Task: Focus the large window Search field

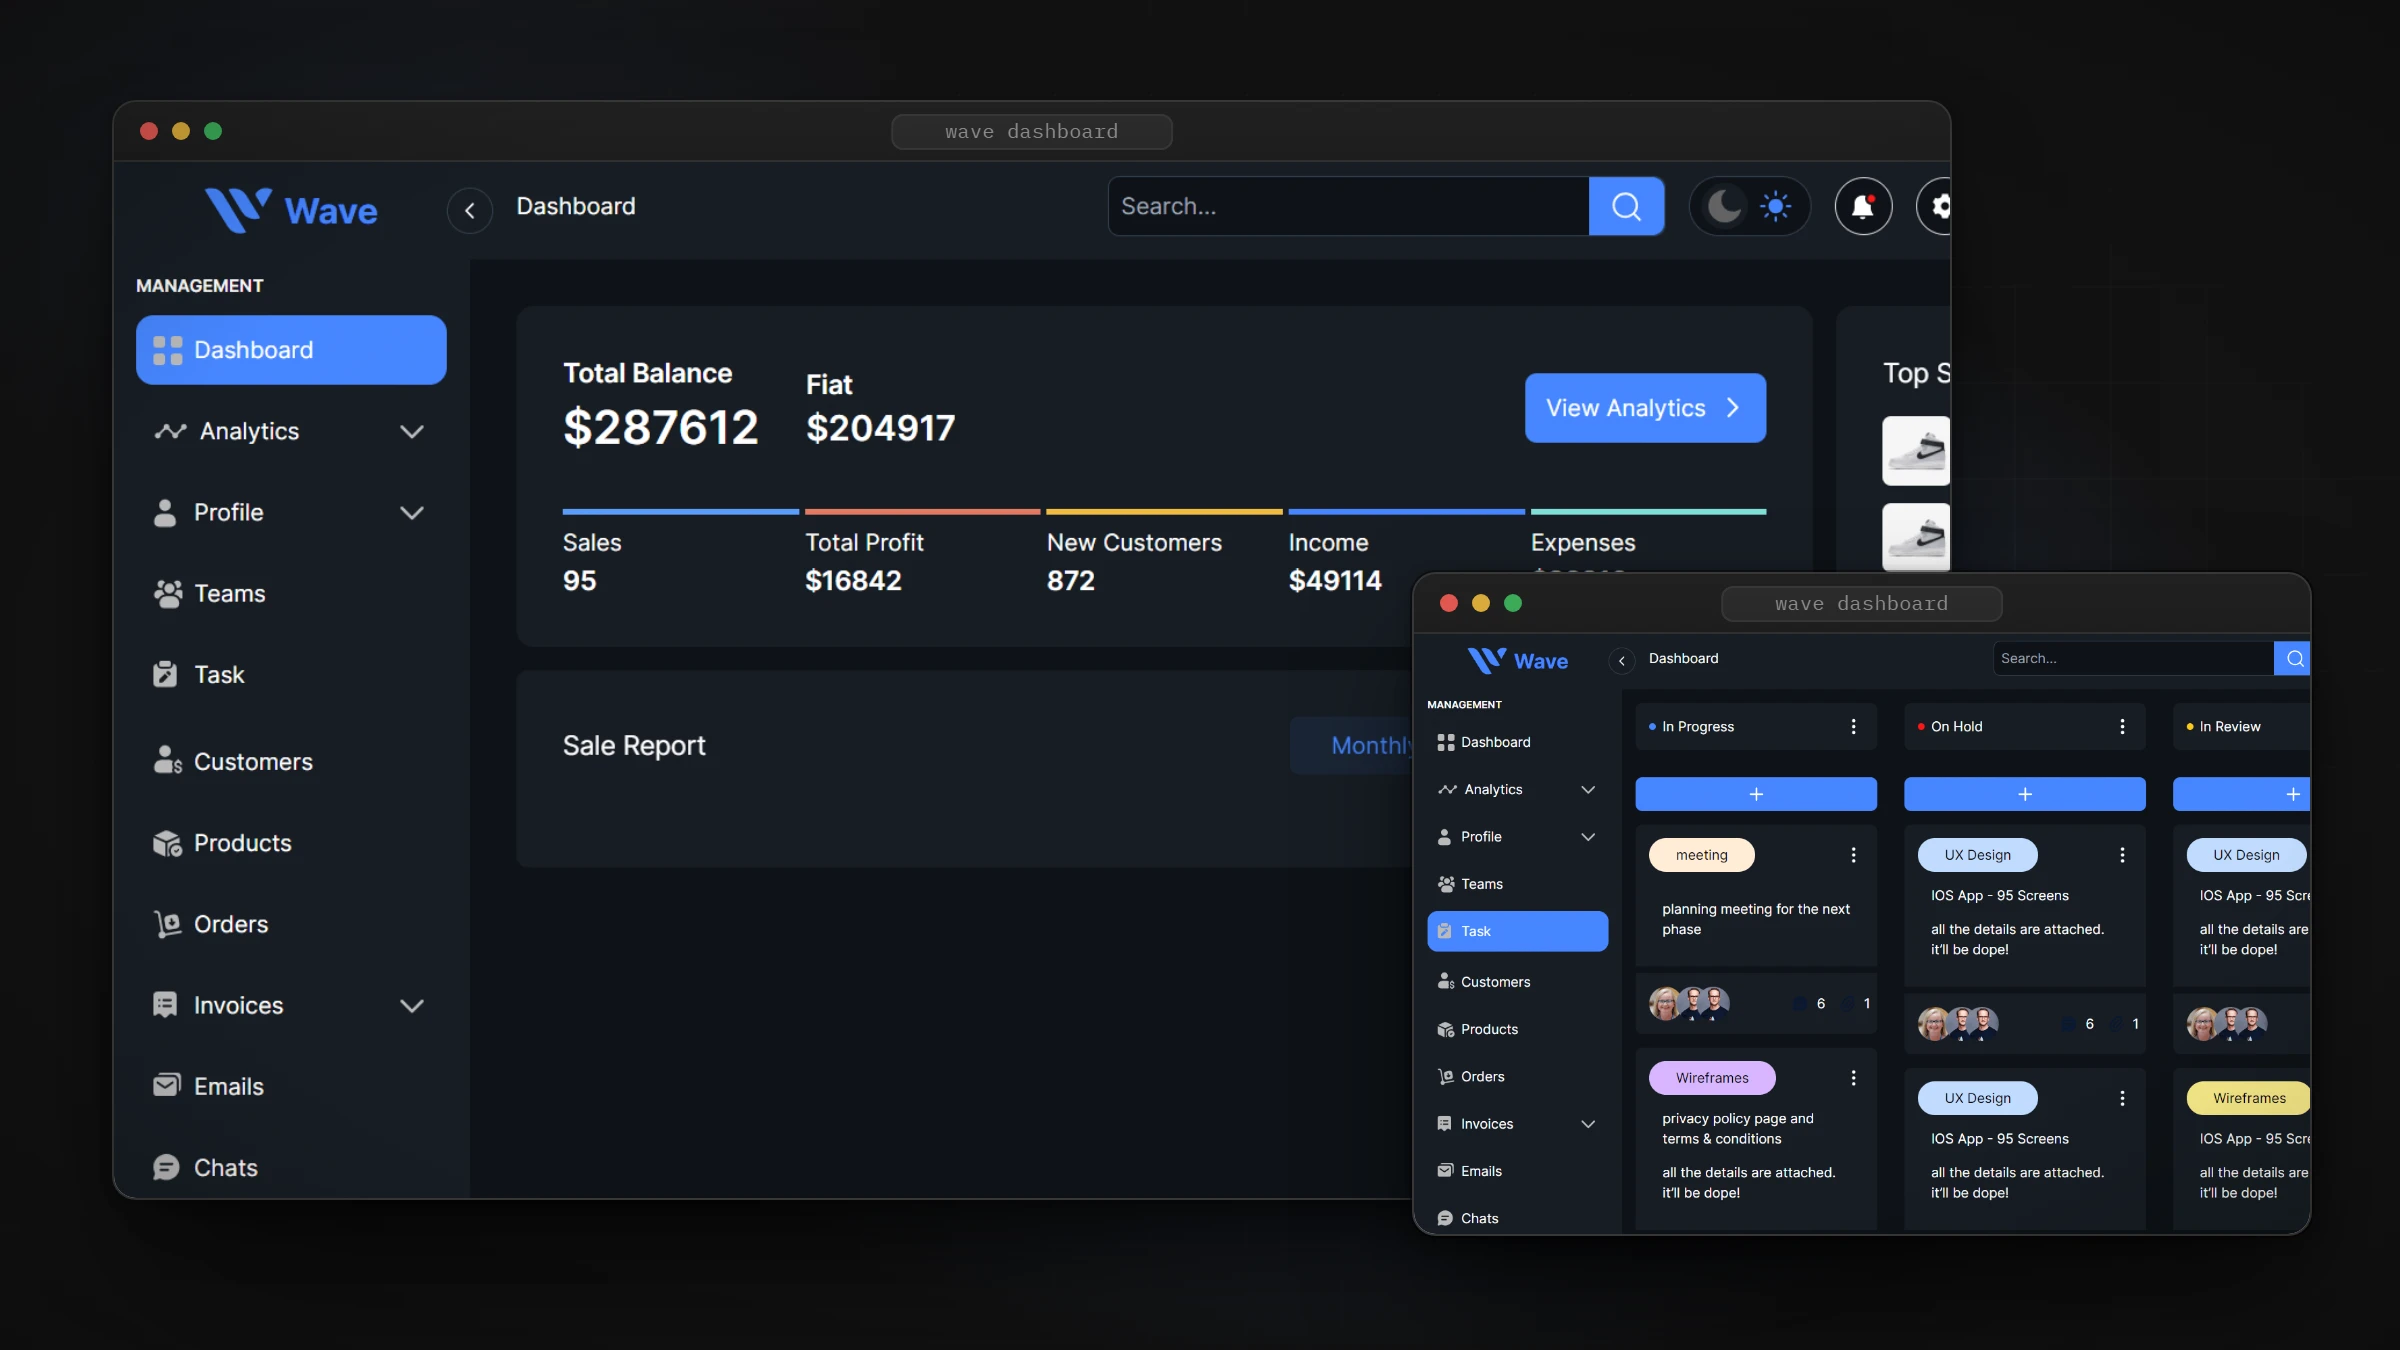Action: tap(1348, 206)
